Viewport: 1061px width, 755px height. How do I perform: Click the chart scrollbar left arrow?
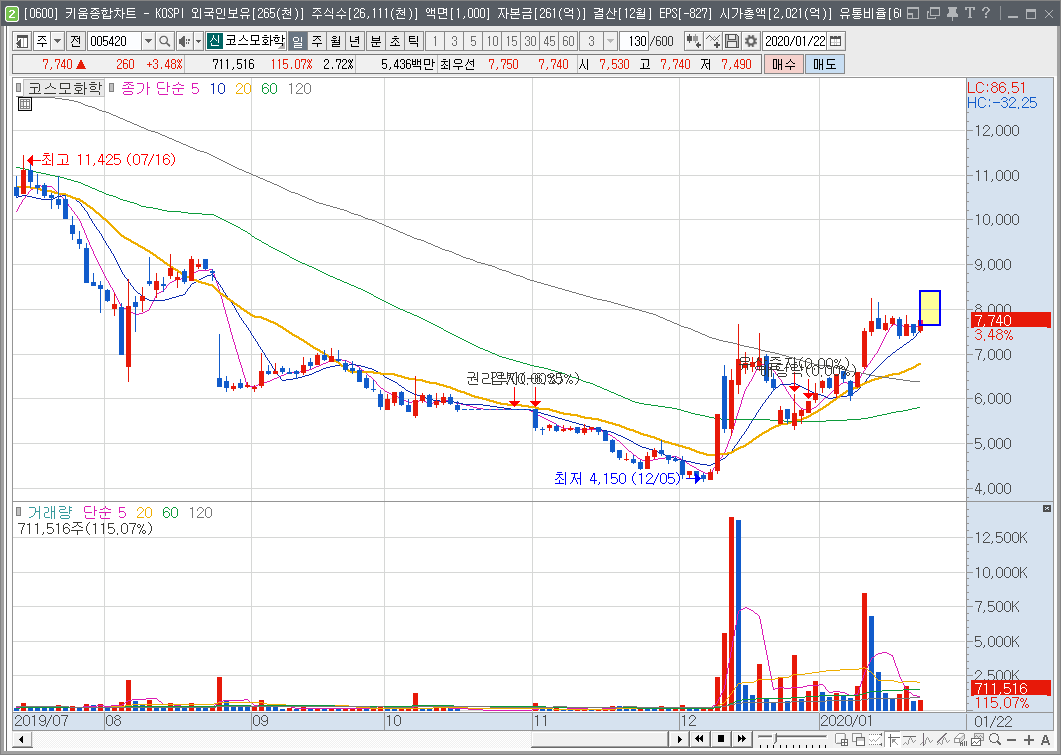coord(21,739)
